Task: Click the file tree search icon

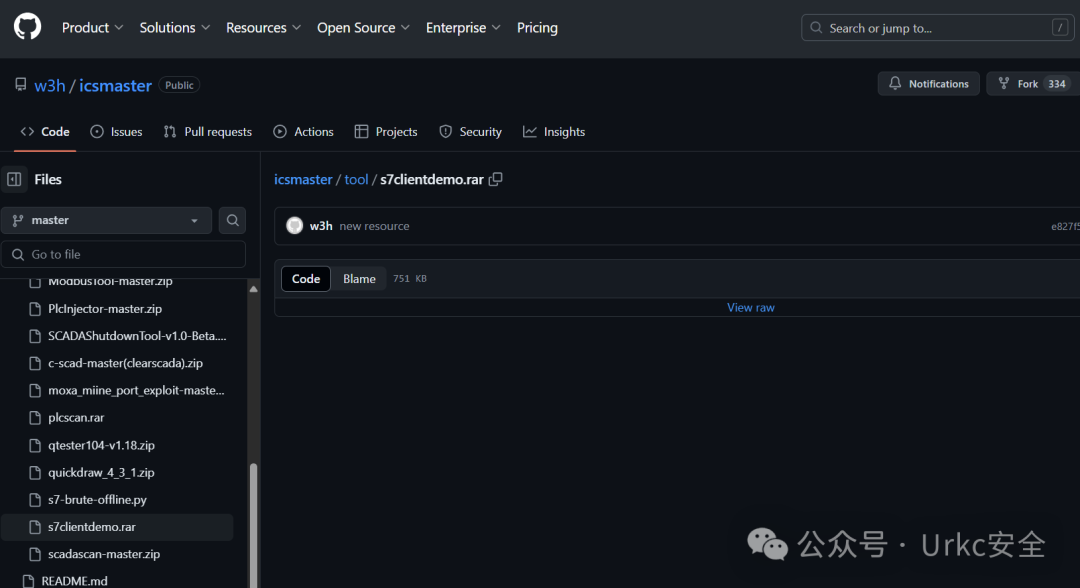Action: click(233, 220)
